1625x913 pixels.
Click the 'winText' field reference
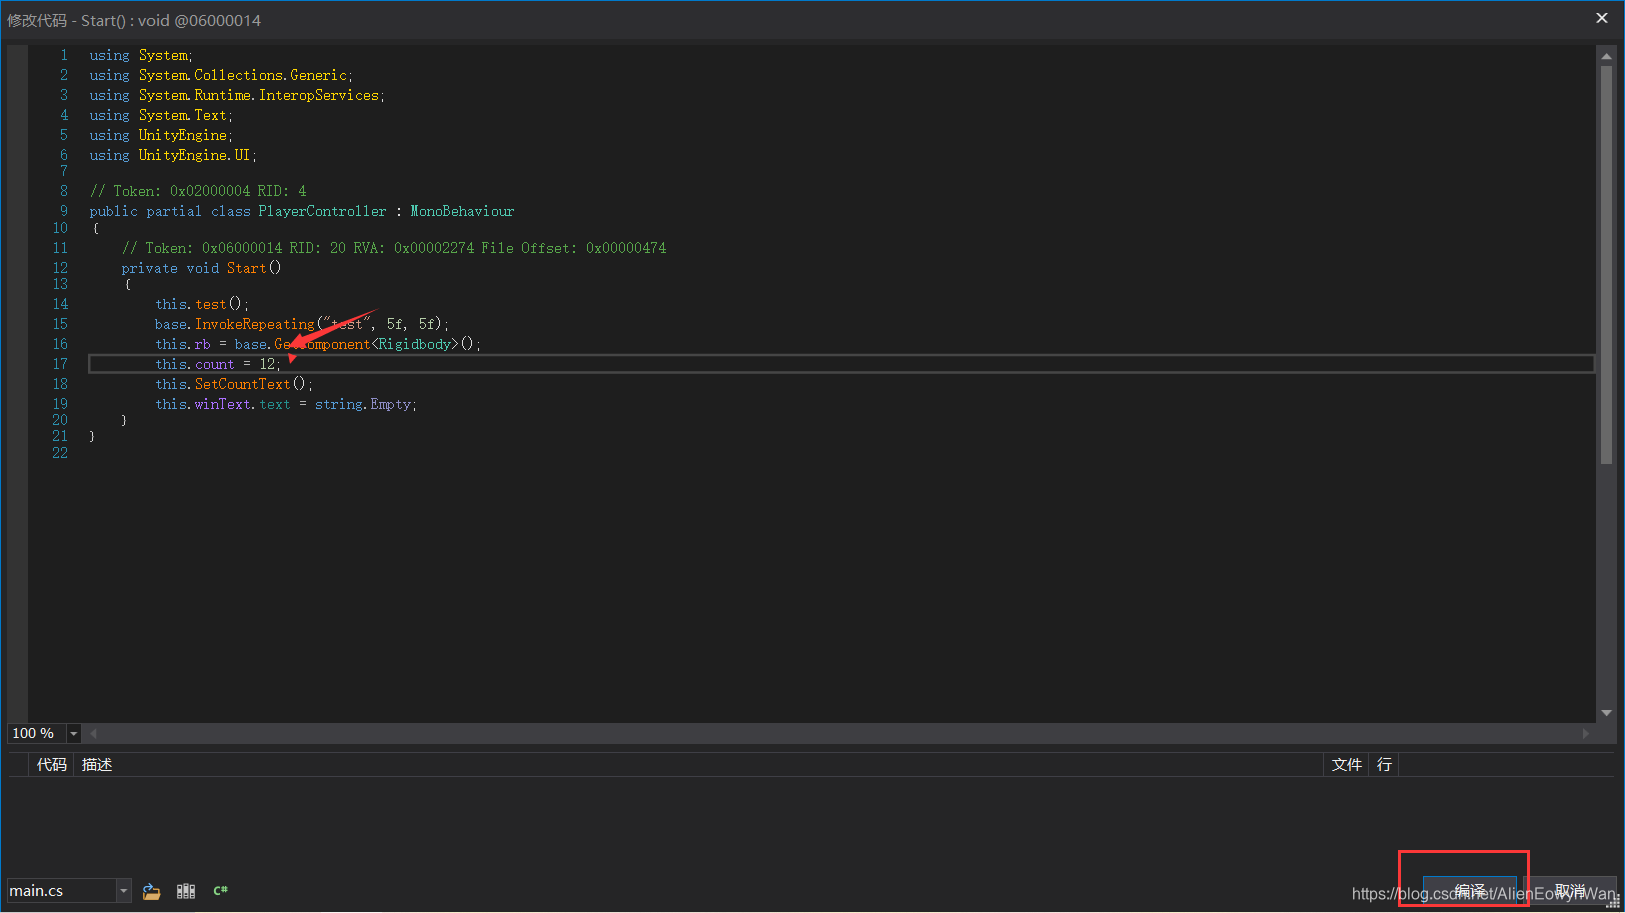coord(223,404)
